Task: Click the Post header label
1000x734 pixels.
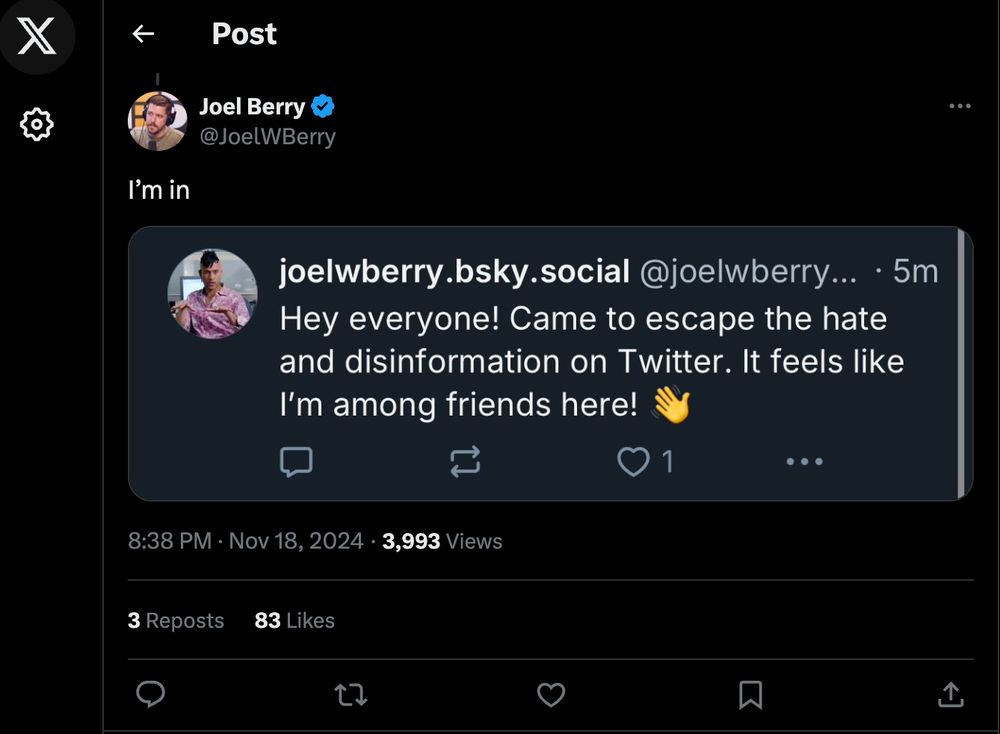Action: (242, 34)
